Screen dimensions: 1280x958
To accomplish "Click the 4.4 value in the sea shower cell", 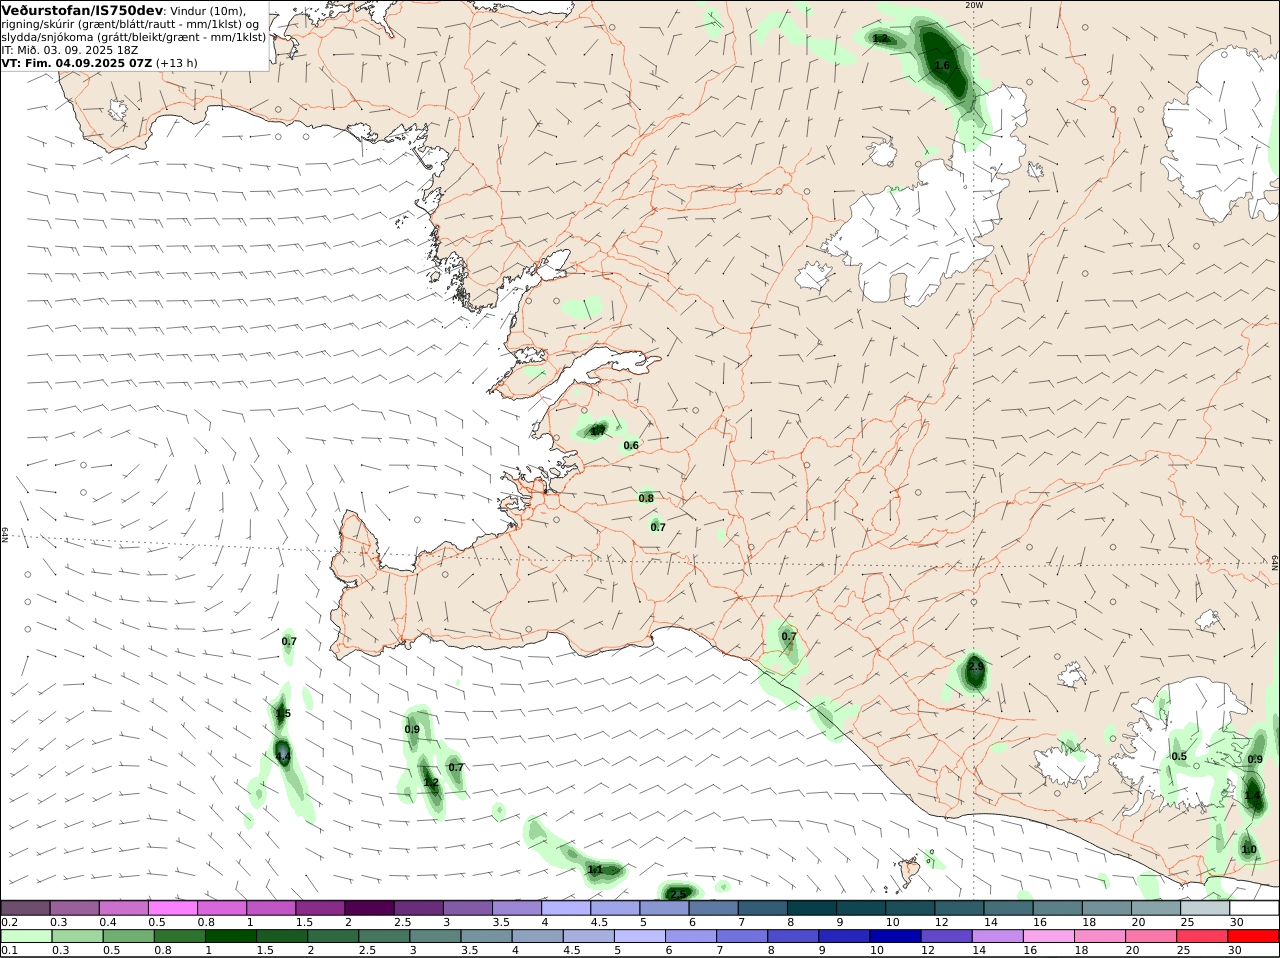I will pyautogui.click(x=283, y=756).
